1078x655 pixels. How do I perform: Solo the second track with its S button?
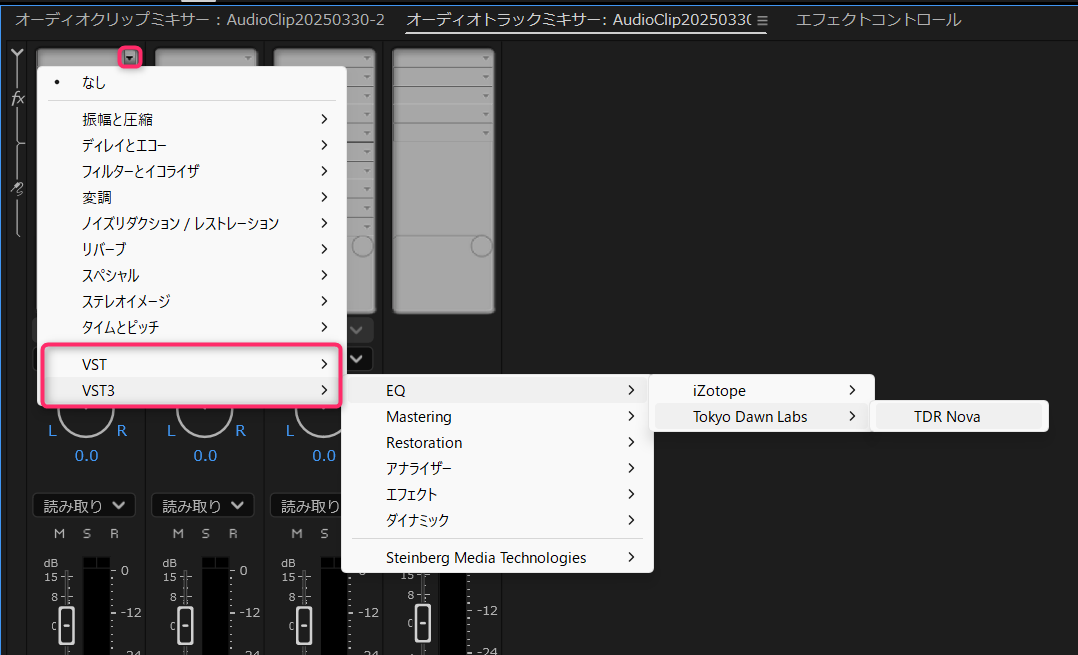click(205, 534)
